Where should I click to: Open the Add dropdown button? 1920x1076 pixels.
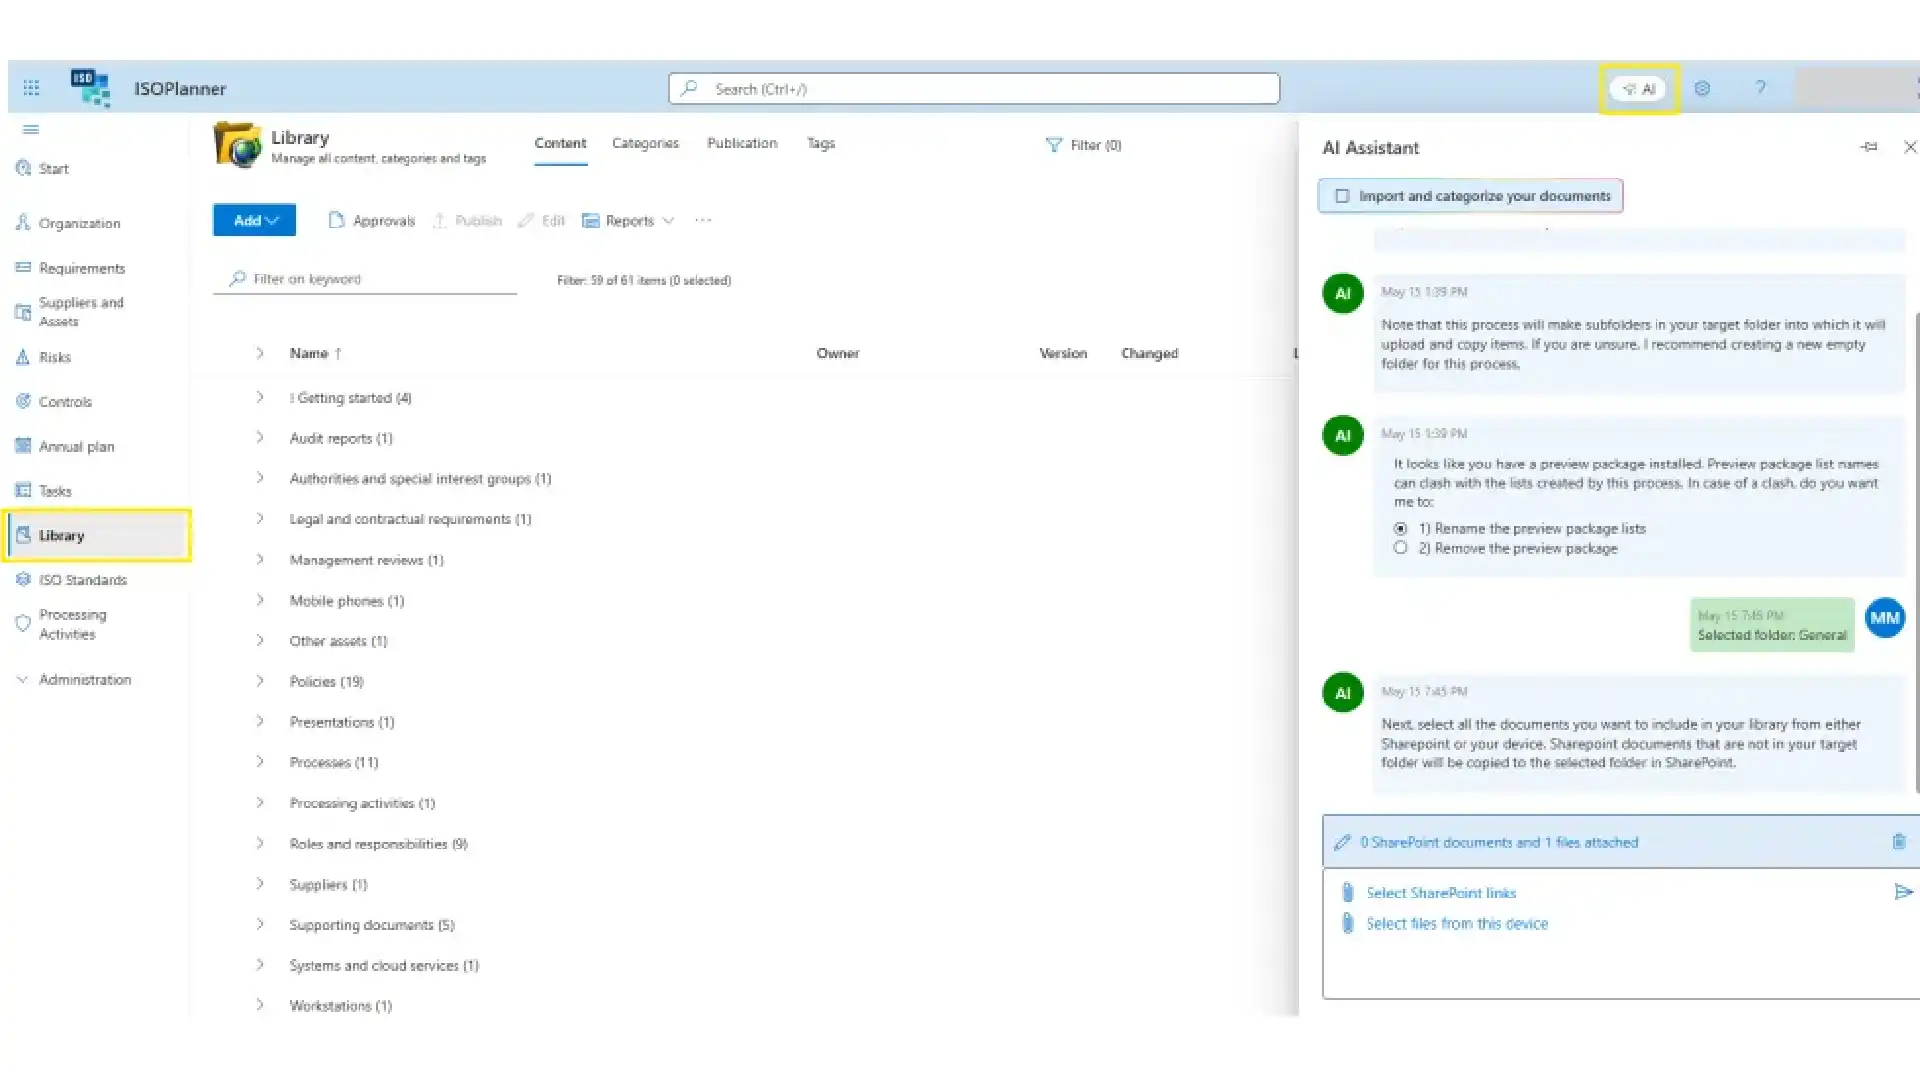(254, 220)
